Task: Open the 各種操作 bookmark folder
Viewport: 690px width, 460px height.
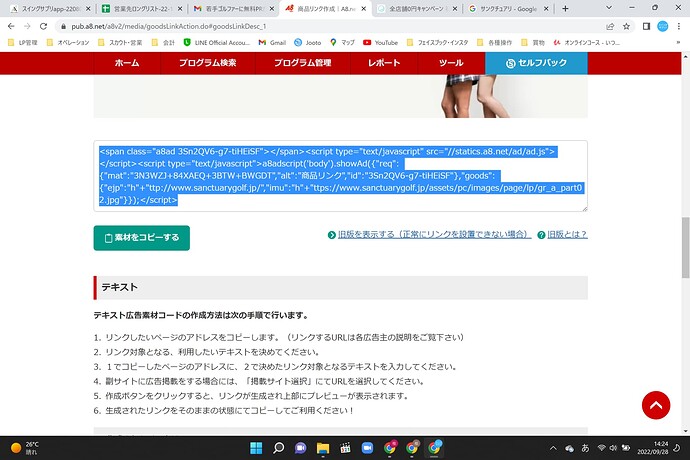Action: point(495,43)
